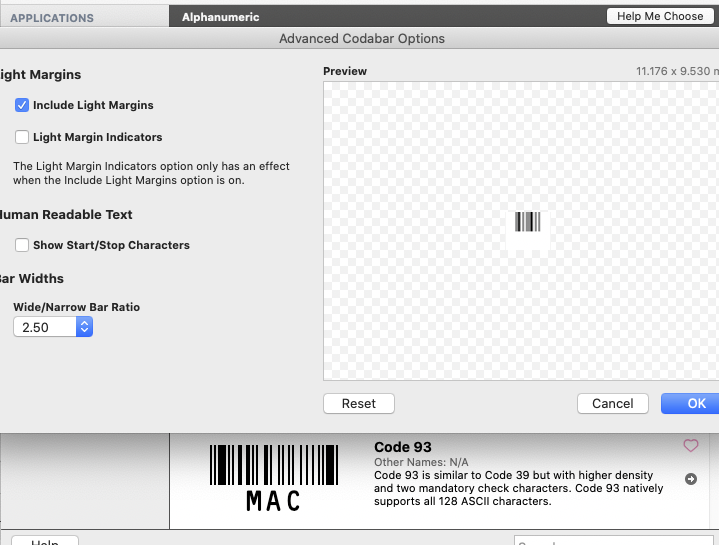
Task: Enable Show Start/Stop Characters checkbox
Action: 22,245
